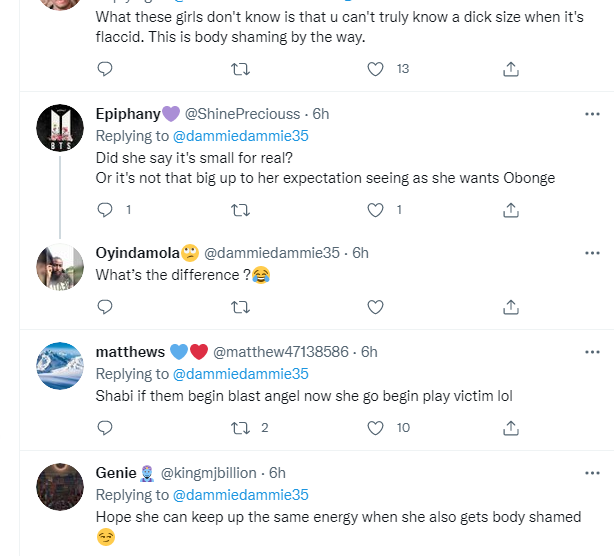
Task: Like Epiphany's tweet with 1 like
Action: tap(376, 210)
